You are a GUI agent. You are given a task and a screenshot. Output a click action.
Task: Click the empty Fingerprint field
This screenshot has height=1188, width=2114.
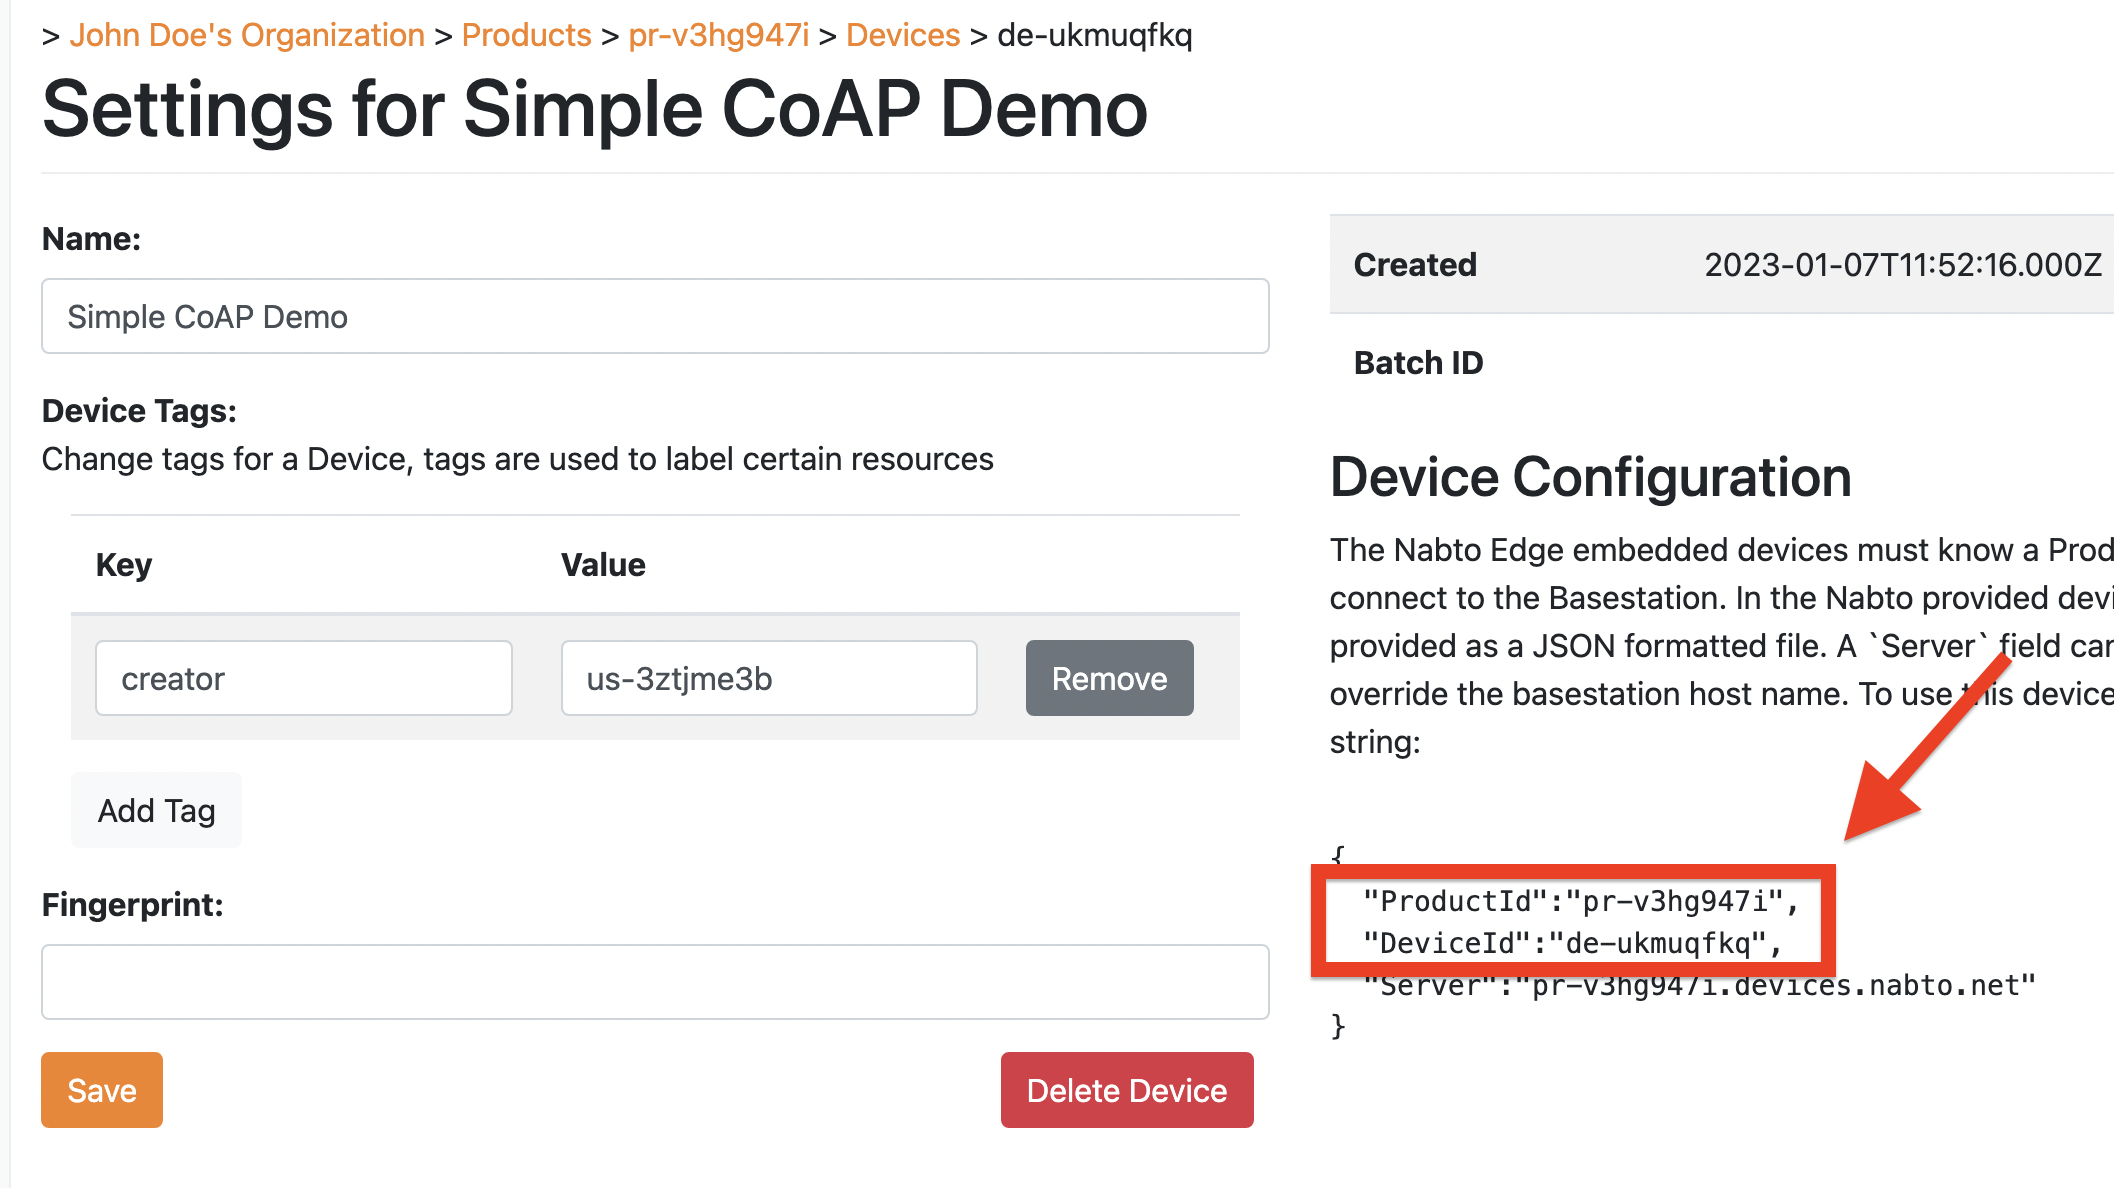655,982
